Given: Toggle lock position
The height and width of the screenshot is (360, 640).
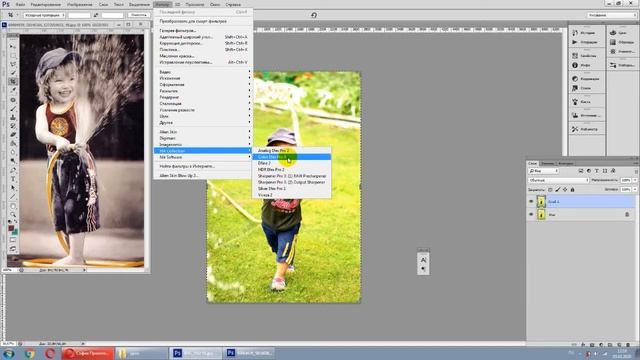Looking at the screenshot, I should pyautogui.click(x=565, y=190).
